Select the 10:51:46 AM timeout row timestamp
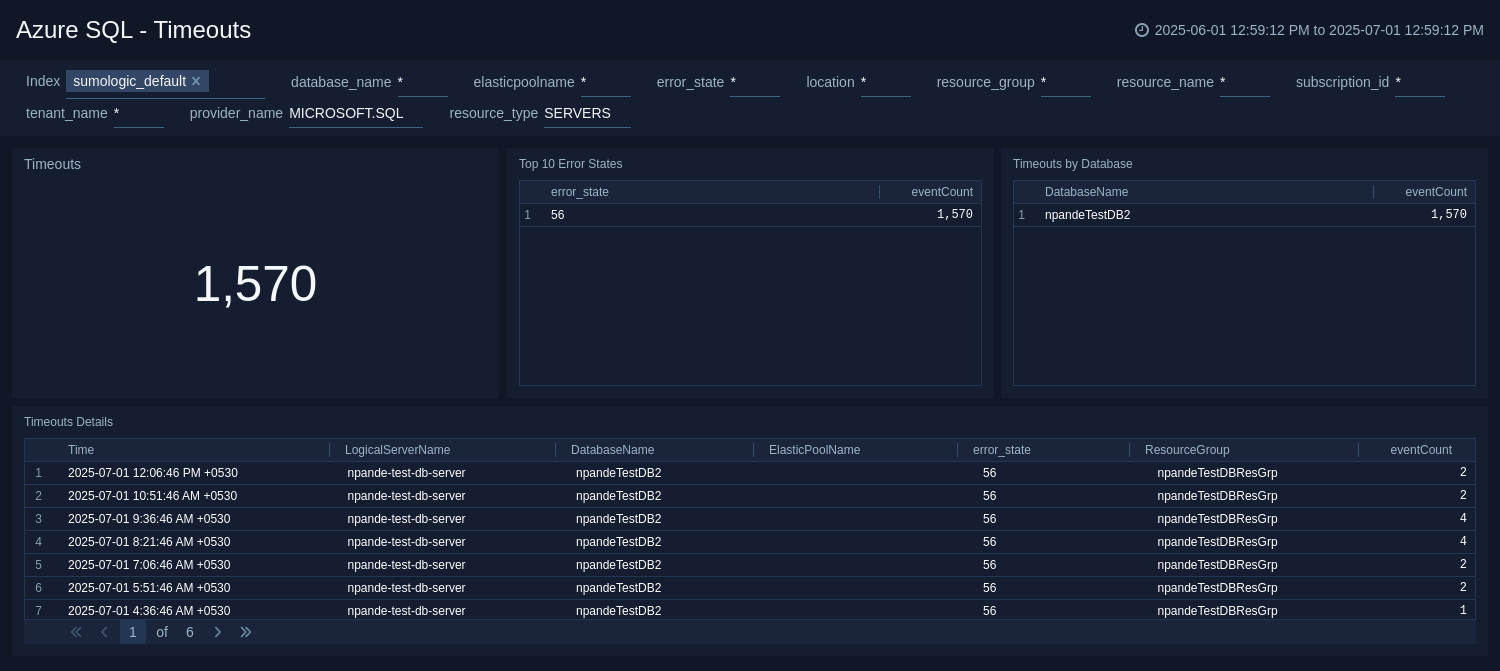 point(152,496)
